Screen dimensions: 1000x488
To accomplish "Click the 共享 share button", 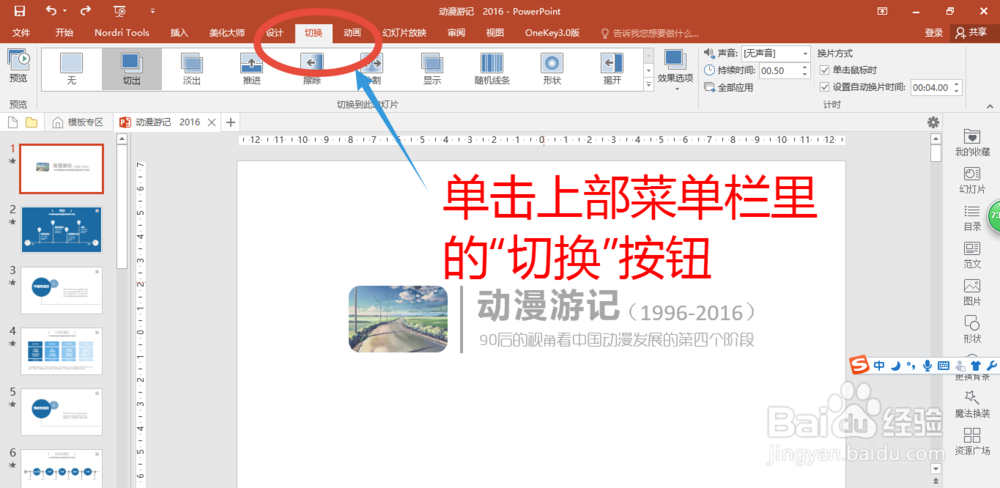I will click(973, 33).
